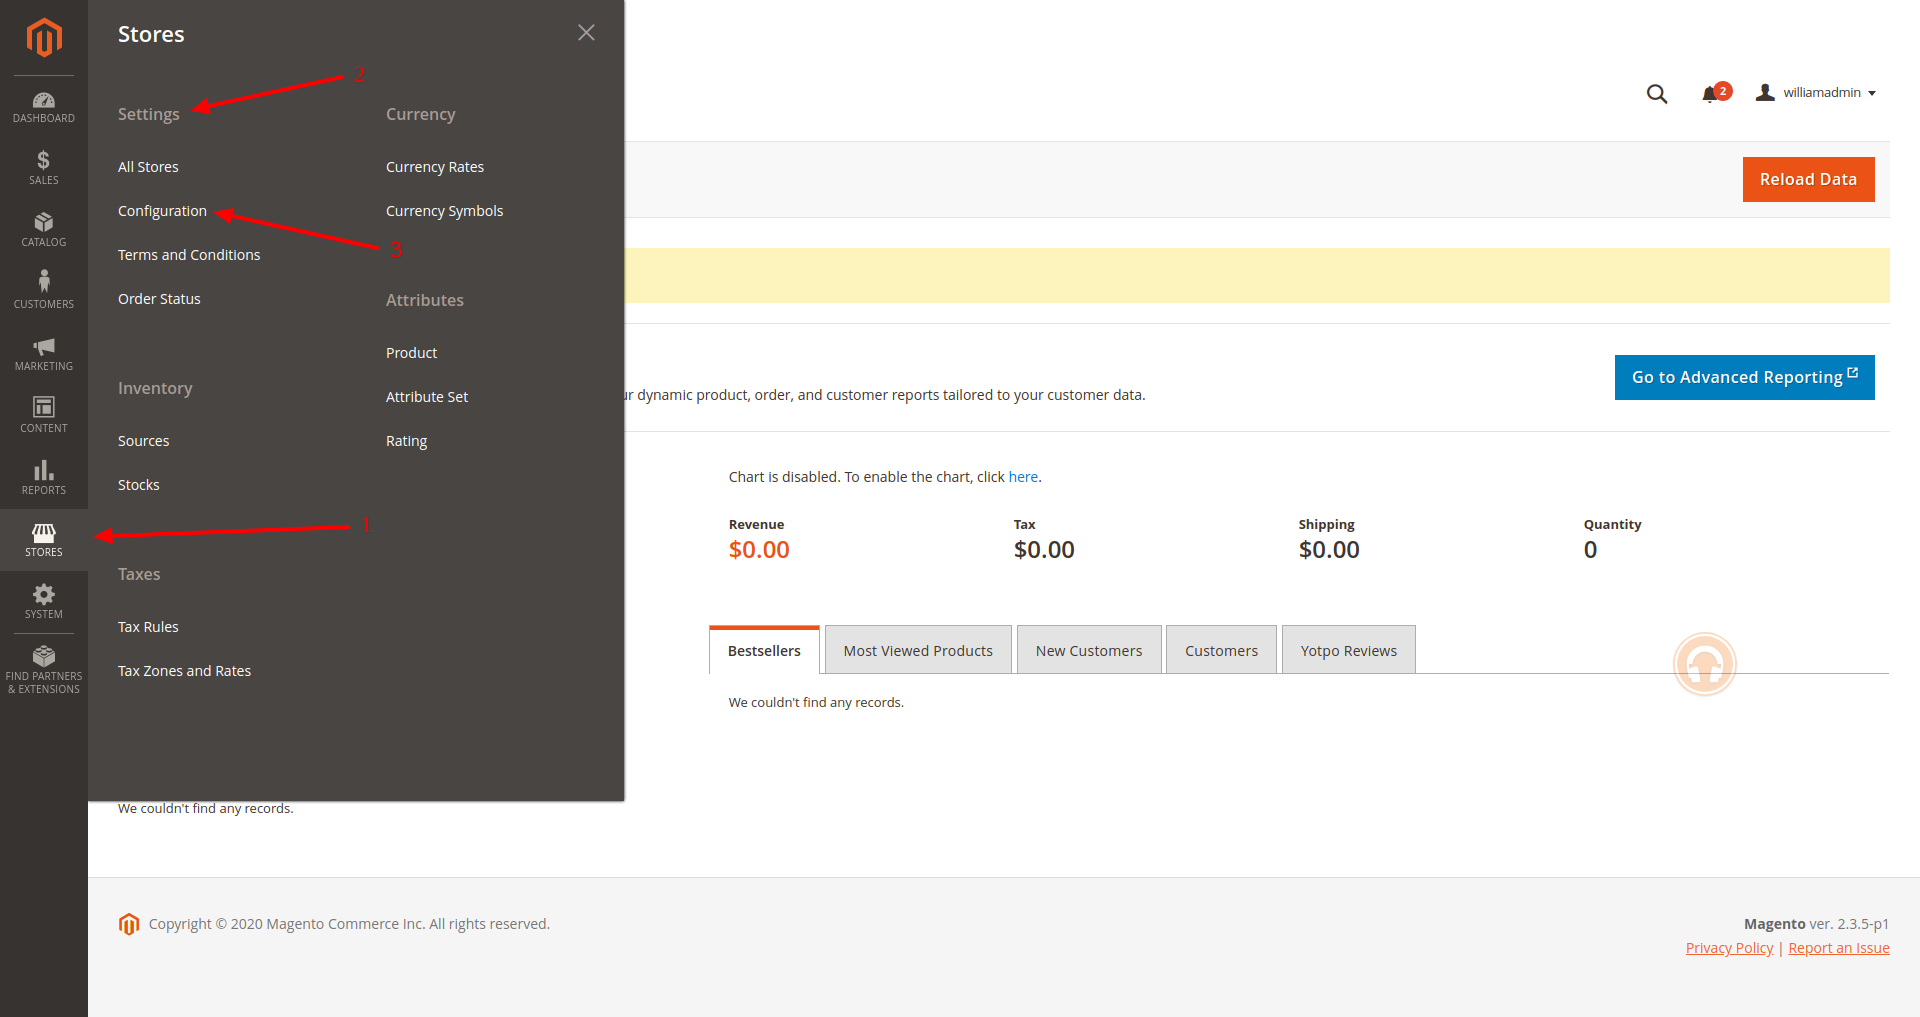
Task: Open the Catalog section icon
Action: [x=43, y=228]
